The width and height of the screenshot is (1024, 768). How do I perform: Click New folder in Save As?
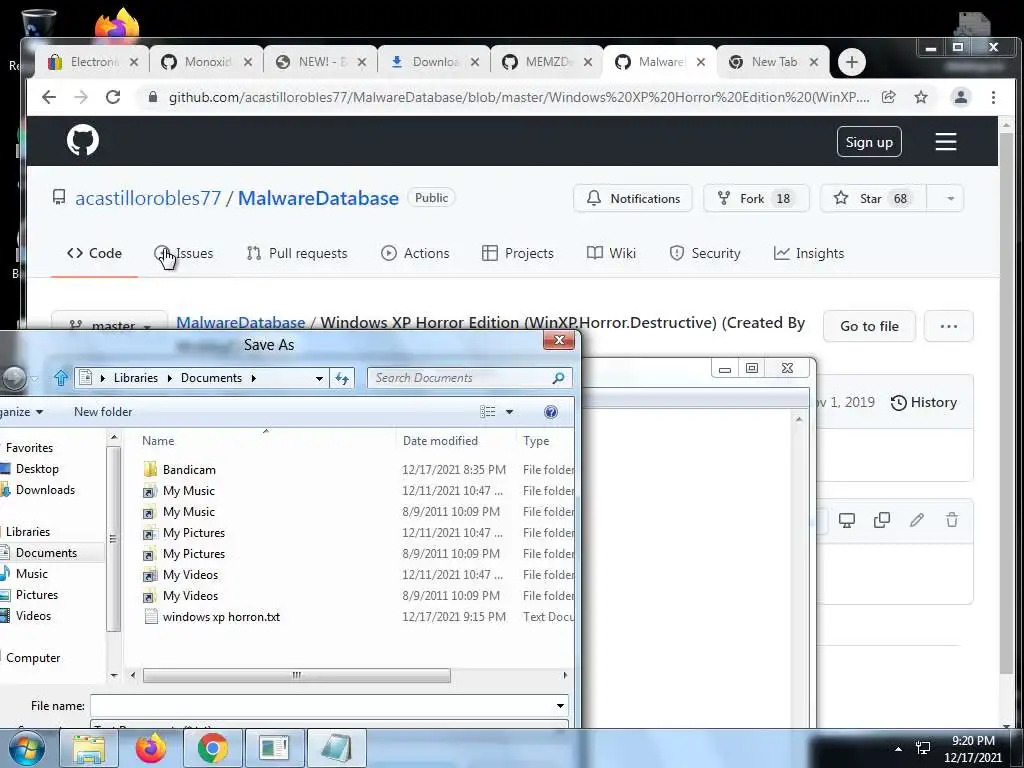(103, 412)
